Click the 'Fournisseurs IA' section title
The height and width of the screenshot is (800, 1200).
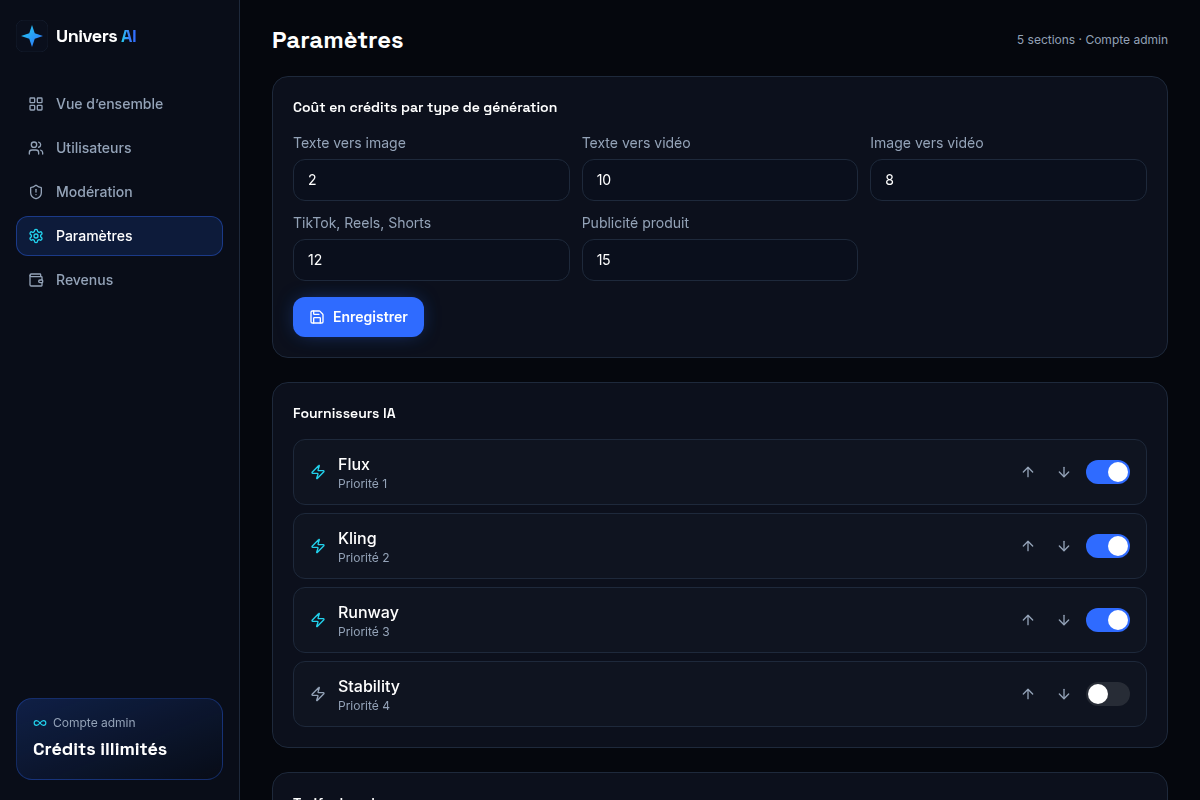344,413
